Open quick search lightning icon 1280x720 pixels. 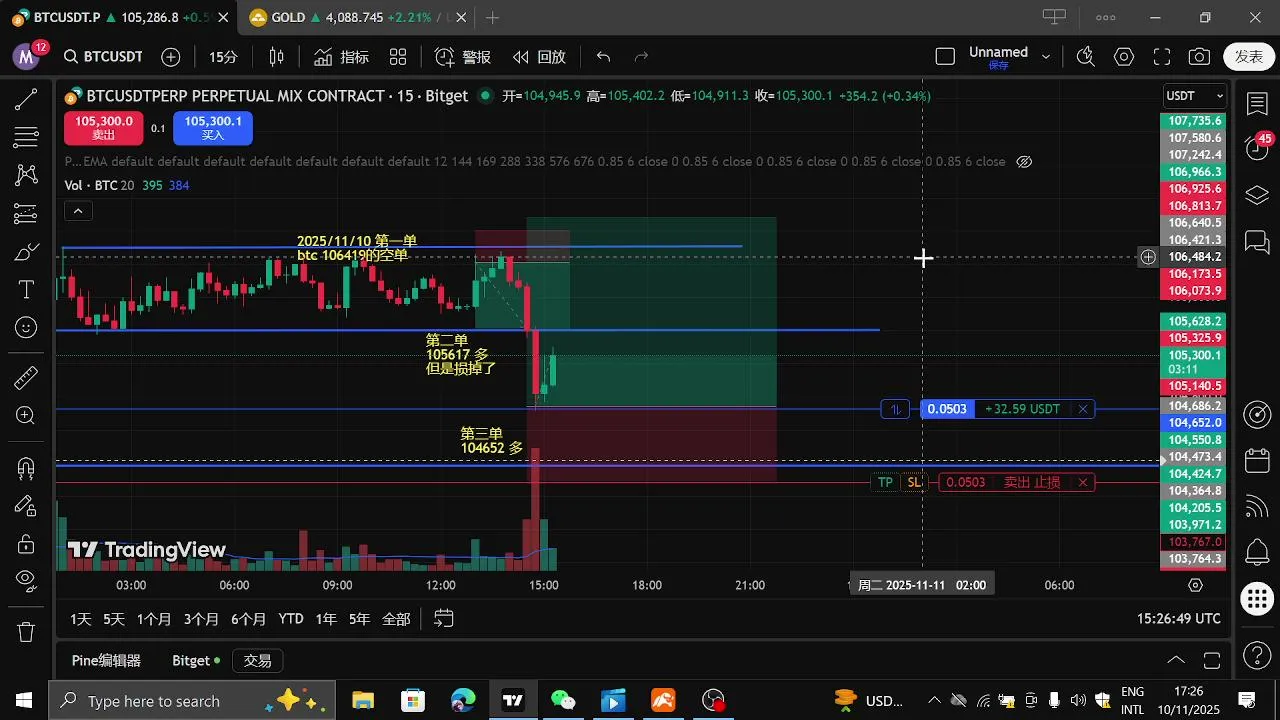pyautogui.click(x=1085, y=57)
